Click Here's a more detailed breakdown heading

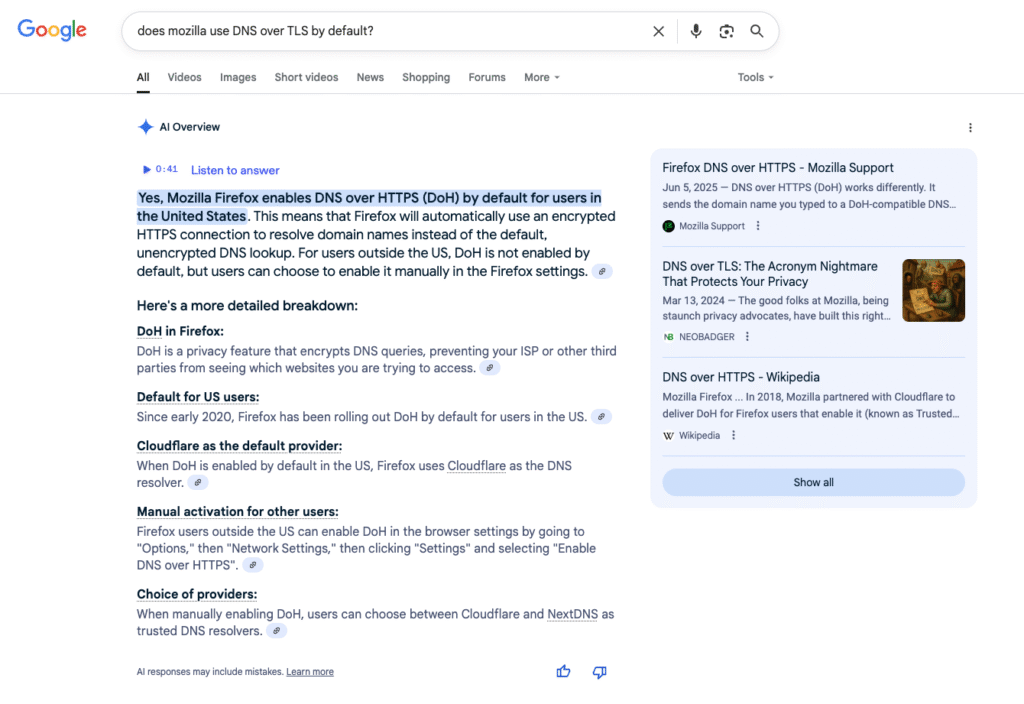(x=247, y=306)
